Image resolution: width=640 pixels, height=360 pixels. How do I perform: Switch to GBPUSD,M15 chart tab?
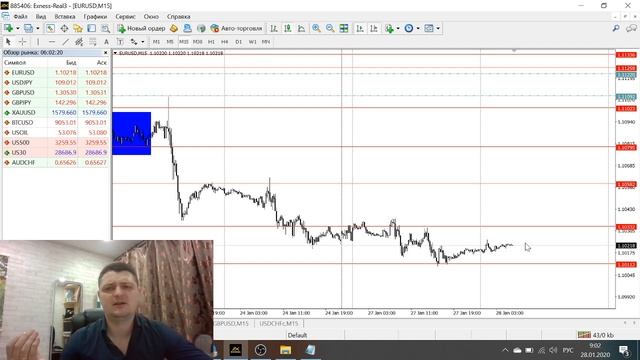(x=231, y=323)
